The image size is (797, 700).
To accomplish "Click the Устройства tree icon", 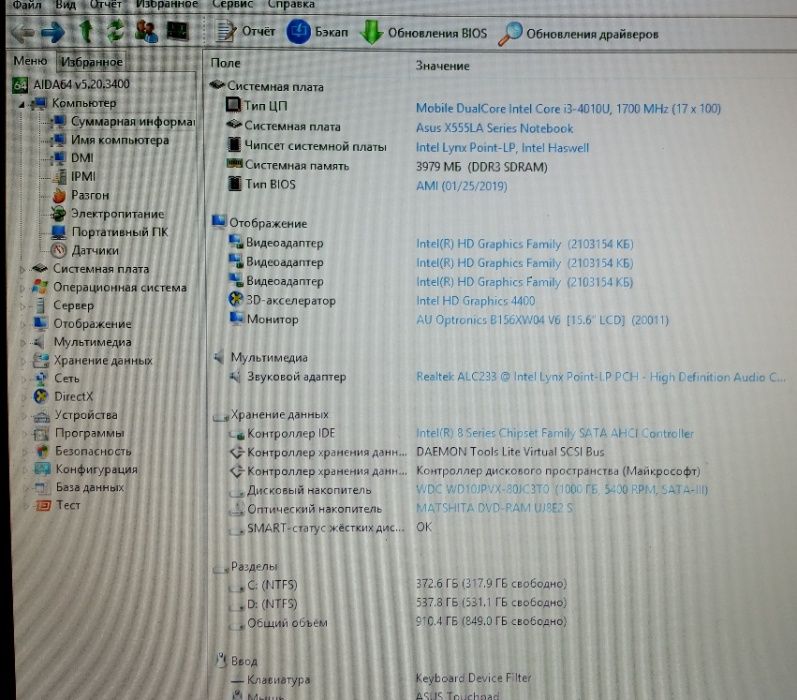I will (x=41, y=416).
